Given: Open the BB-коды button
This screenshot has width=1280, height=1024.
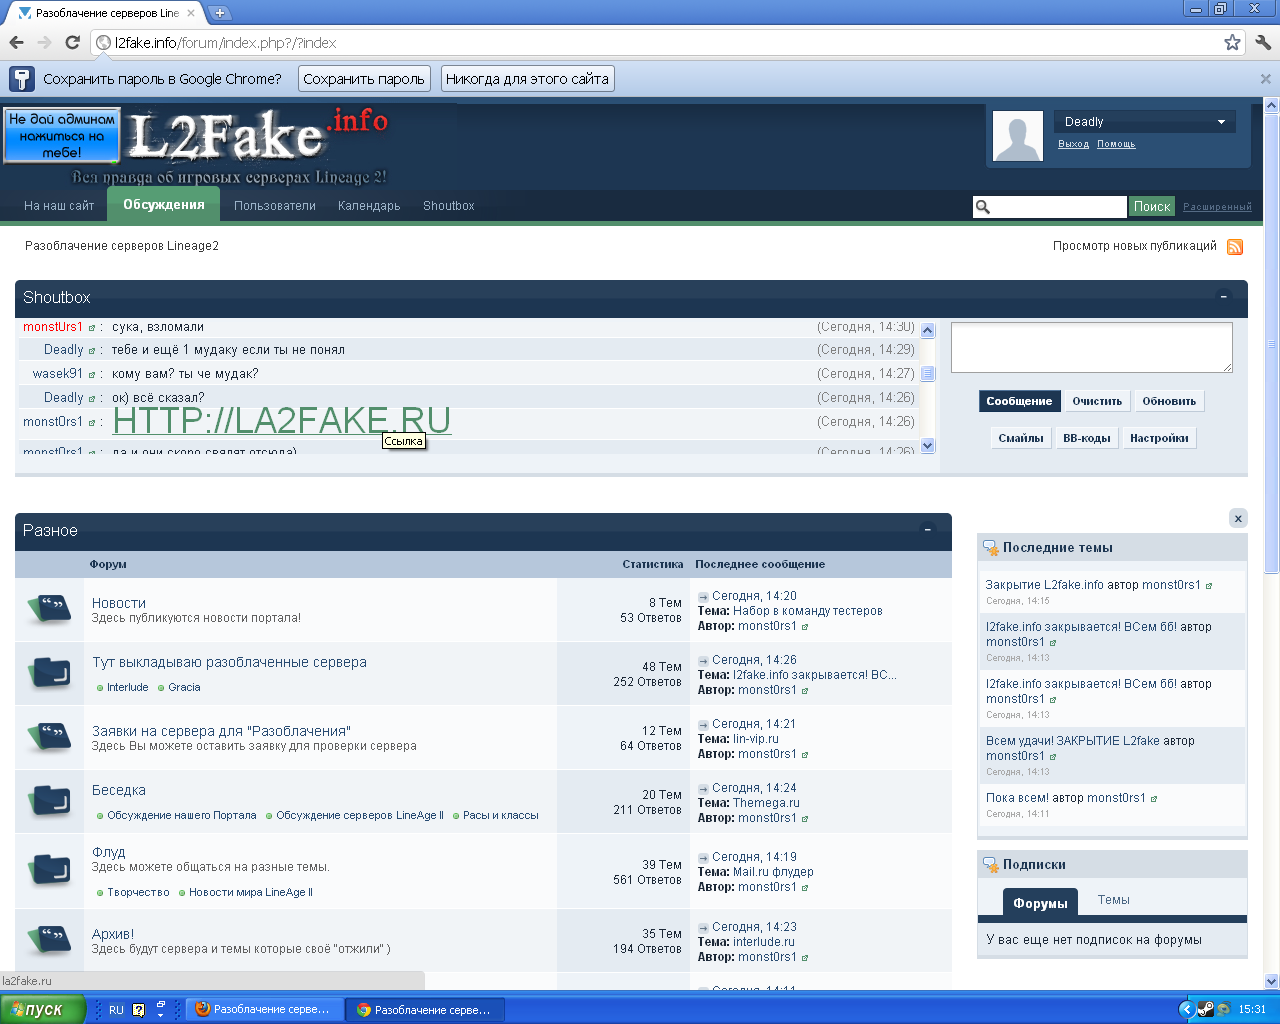Looking at the screenshot, I should coord(1087,438).
